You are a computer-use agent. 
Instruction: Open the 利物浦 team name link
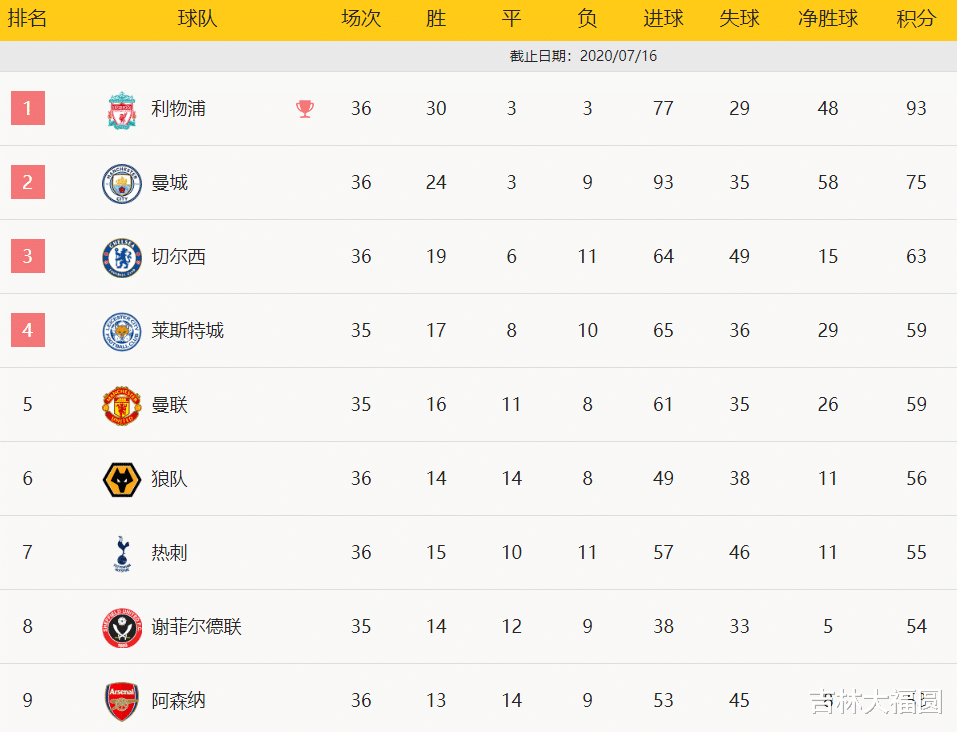[x=178, y=109]
